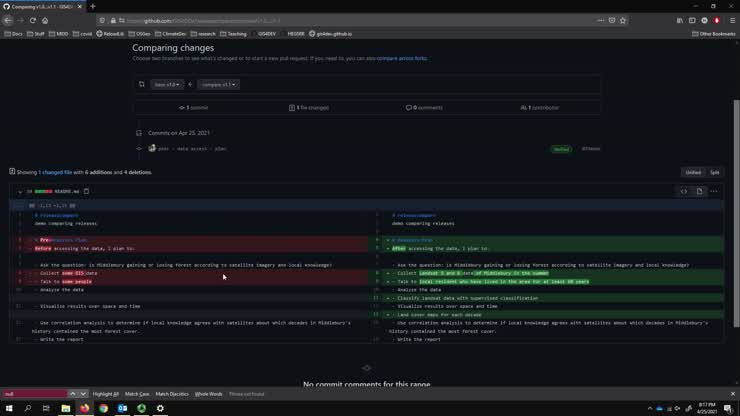
Task: Open Chrome from the taskbar
Action: coord(103,408)
